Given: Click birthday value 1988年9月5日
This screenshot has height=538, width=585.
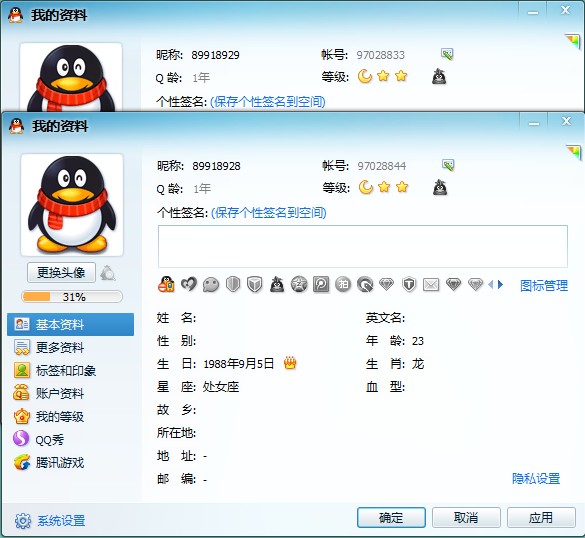Looking at the screenshot, I should pyautogui.click(x=239, y=364).
